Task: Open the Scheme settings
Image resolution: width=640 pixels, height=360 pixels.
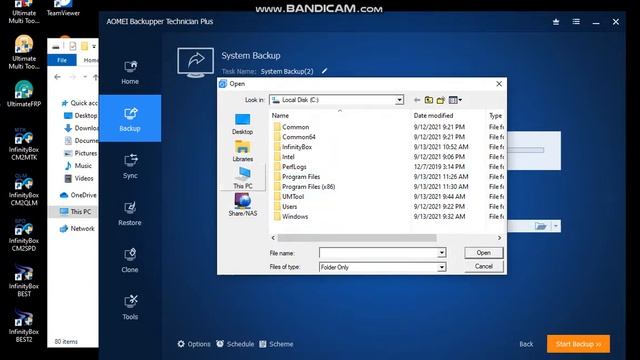Action: [x=276, y=344]
